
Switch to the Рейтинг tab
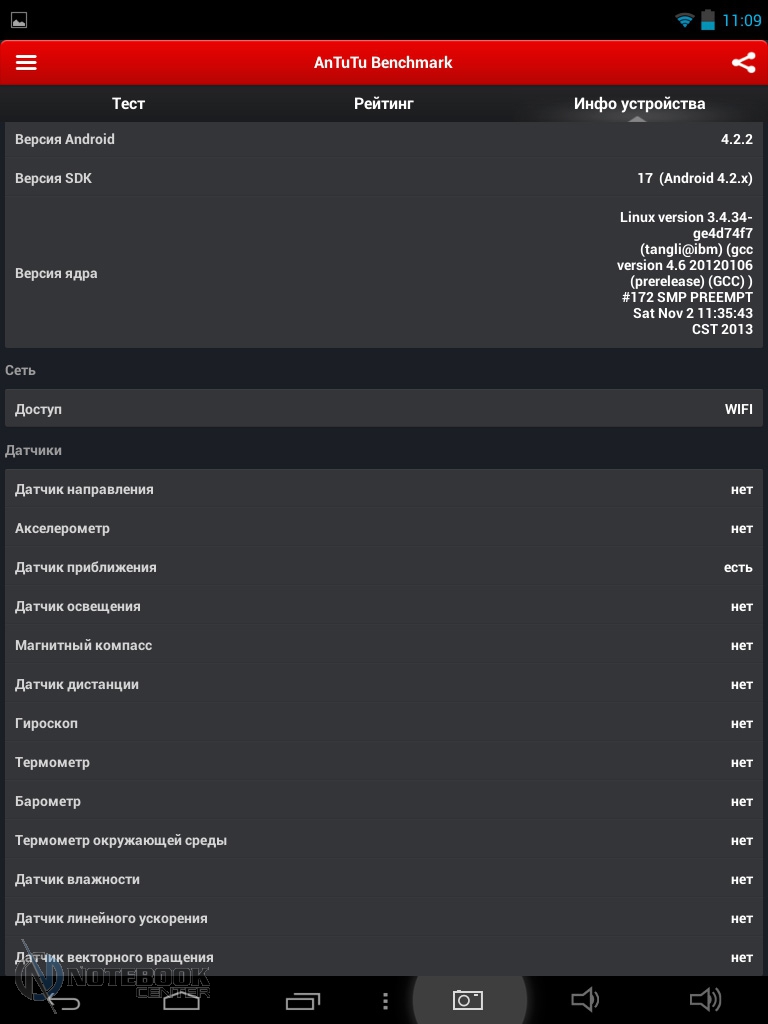tap(384, 103)
